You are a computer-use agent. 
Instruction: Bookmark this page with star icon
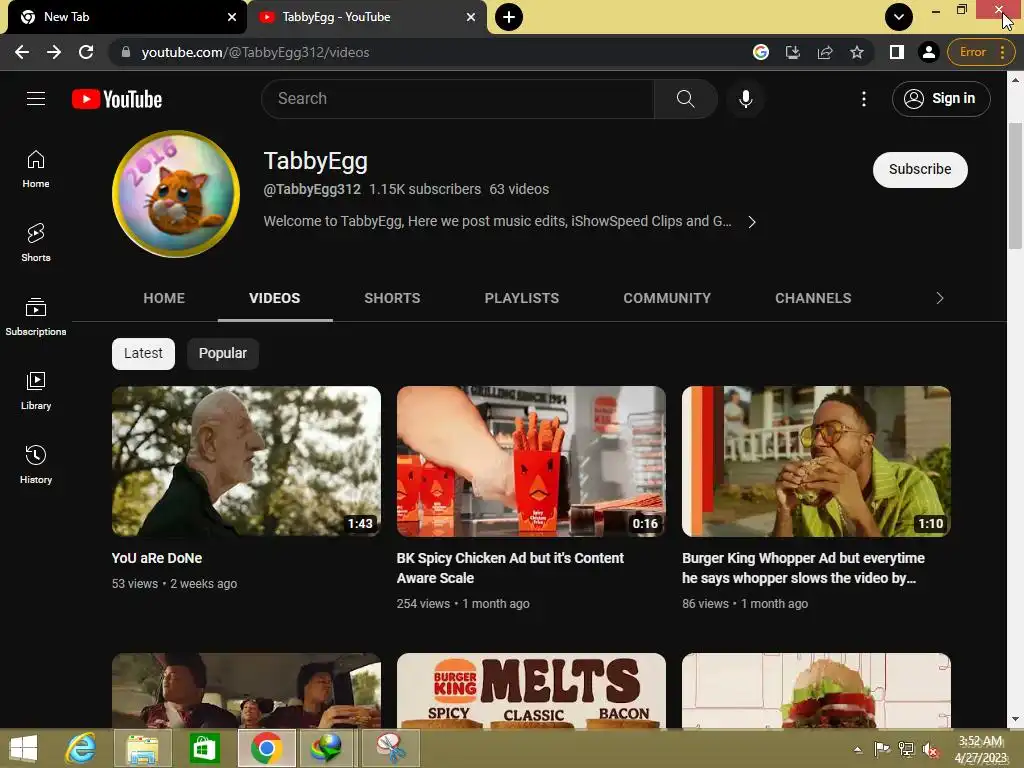[857, 52]
